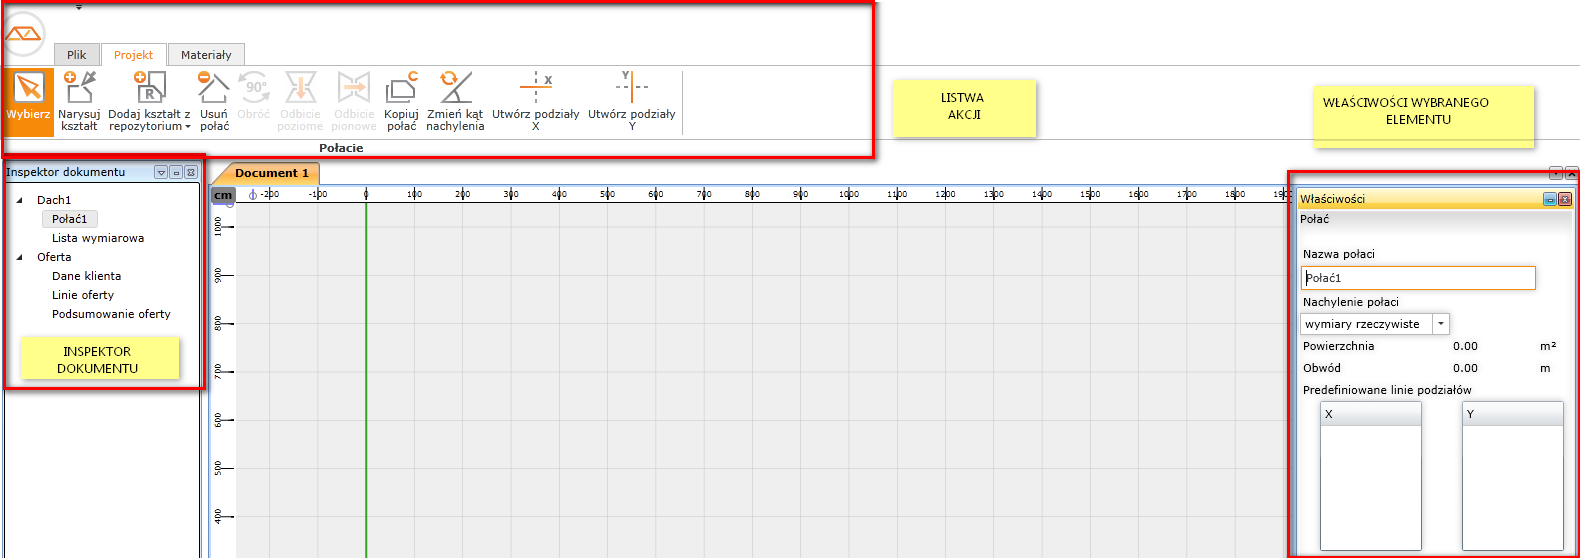Collapse the Oferta tree node
This screenshot has height=558, width=1580.
pos(20,257)
